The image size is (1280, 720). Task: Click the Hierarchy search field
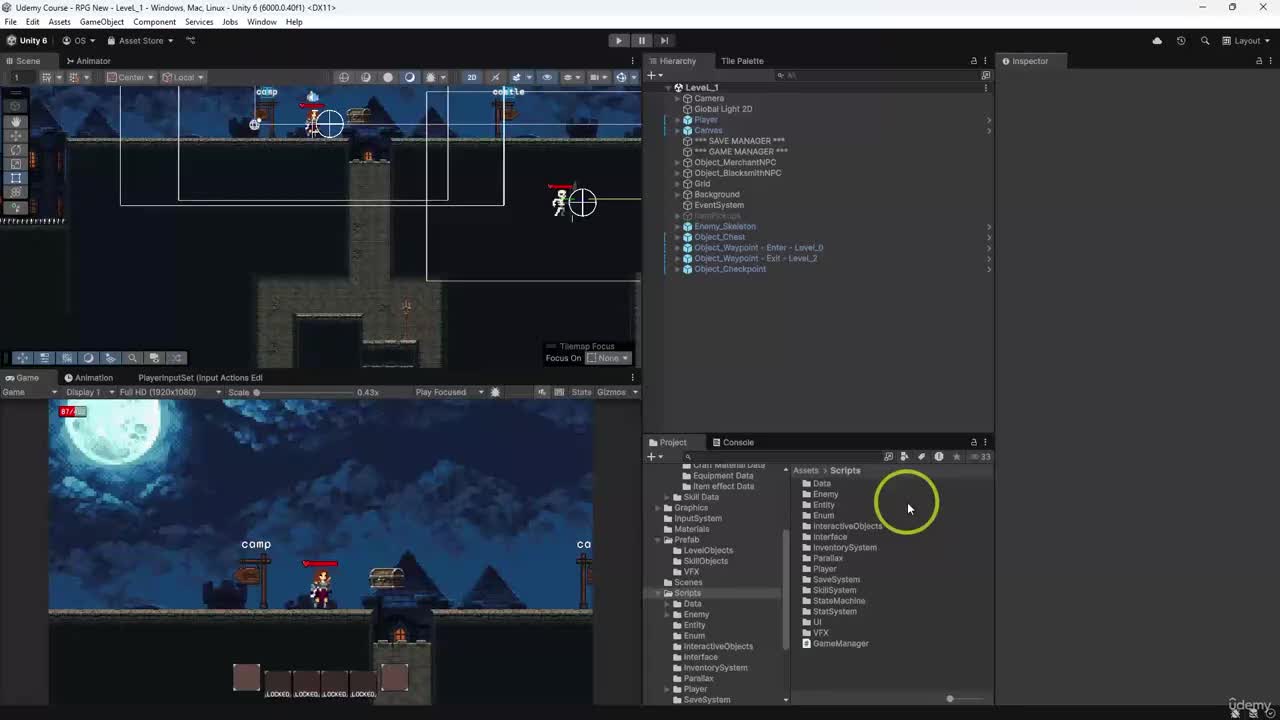[878, 76]
